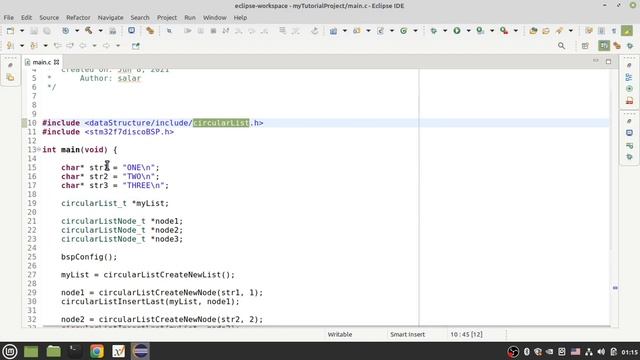Click the Build All icon left of the hammer
The height and width of the screenshot is (360, 640).
[65, 31]
